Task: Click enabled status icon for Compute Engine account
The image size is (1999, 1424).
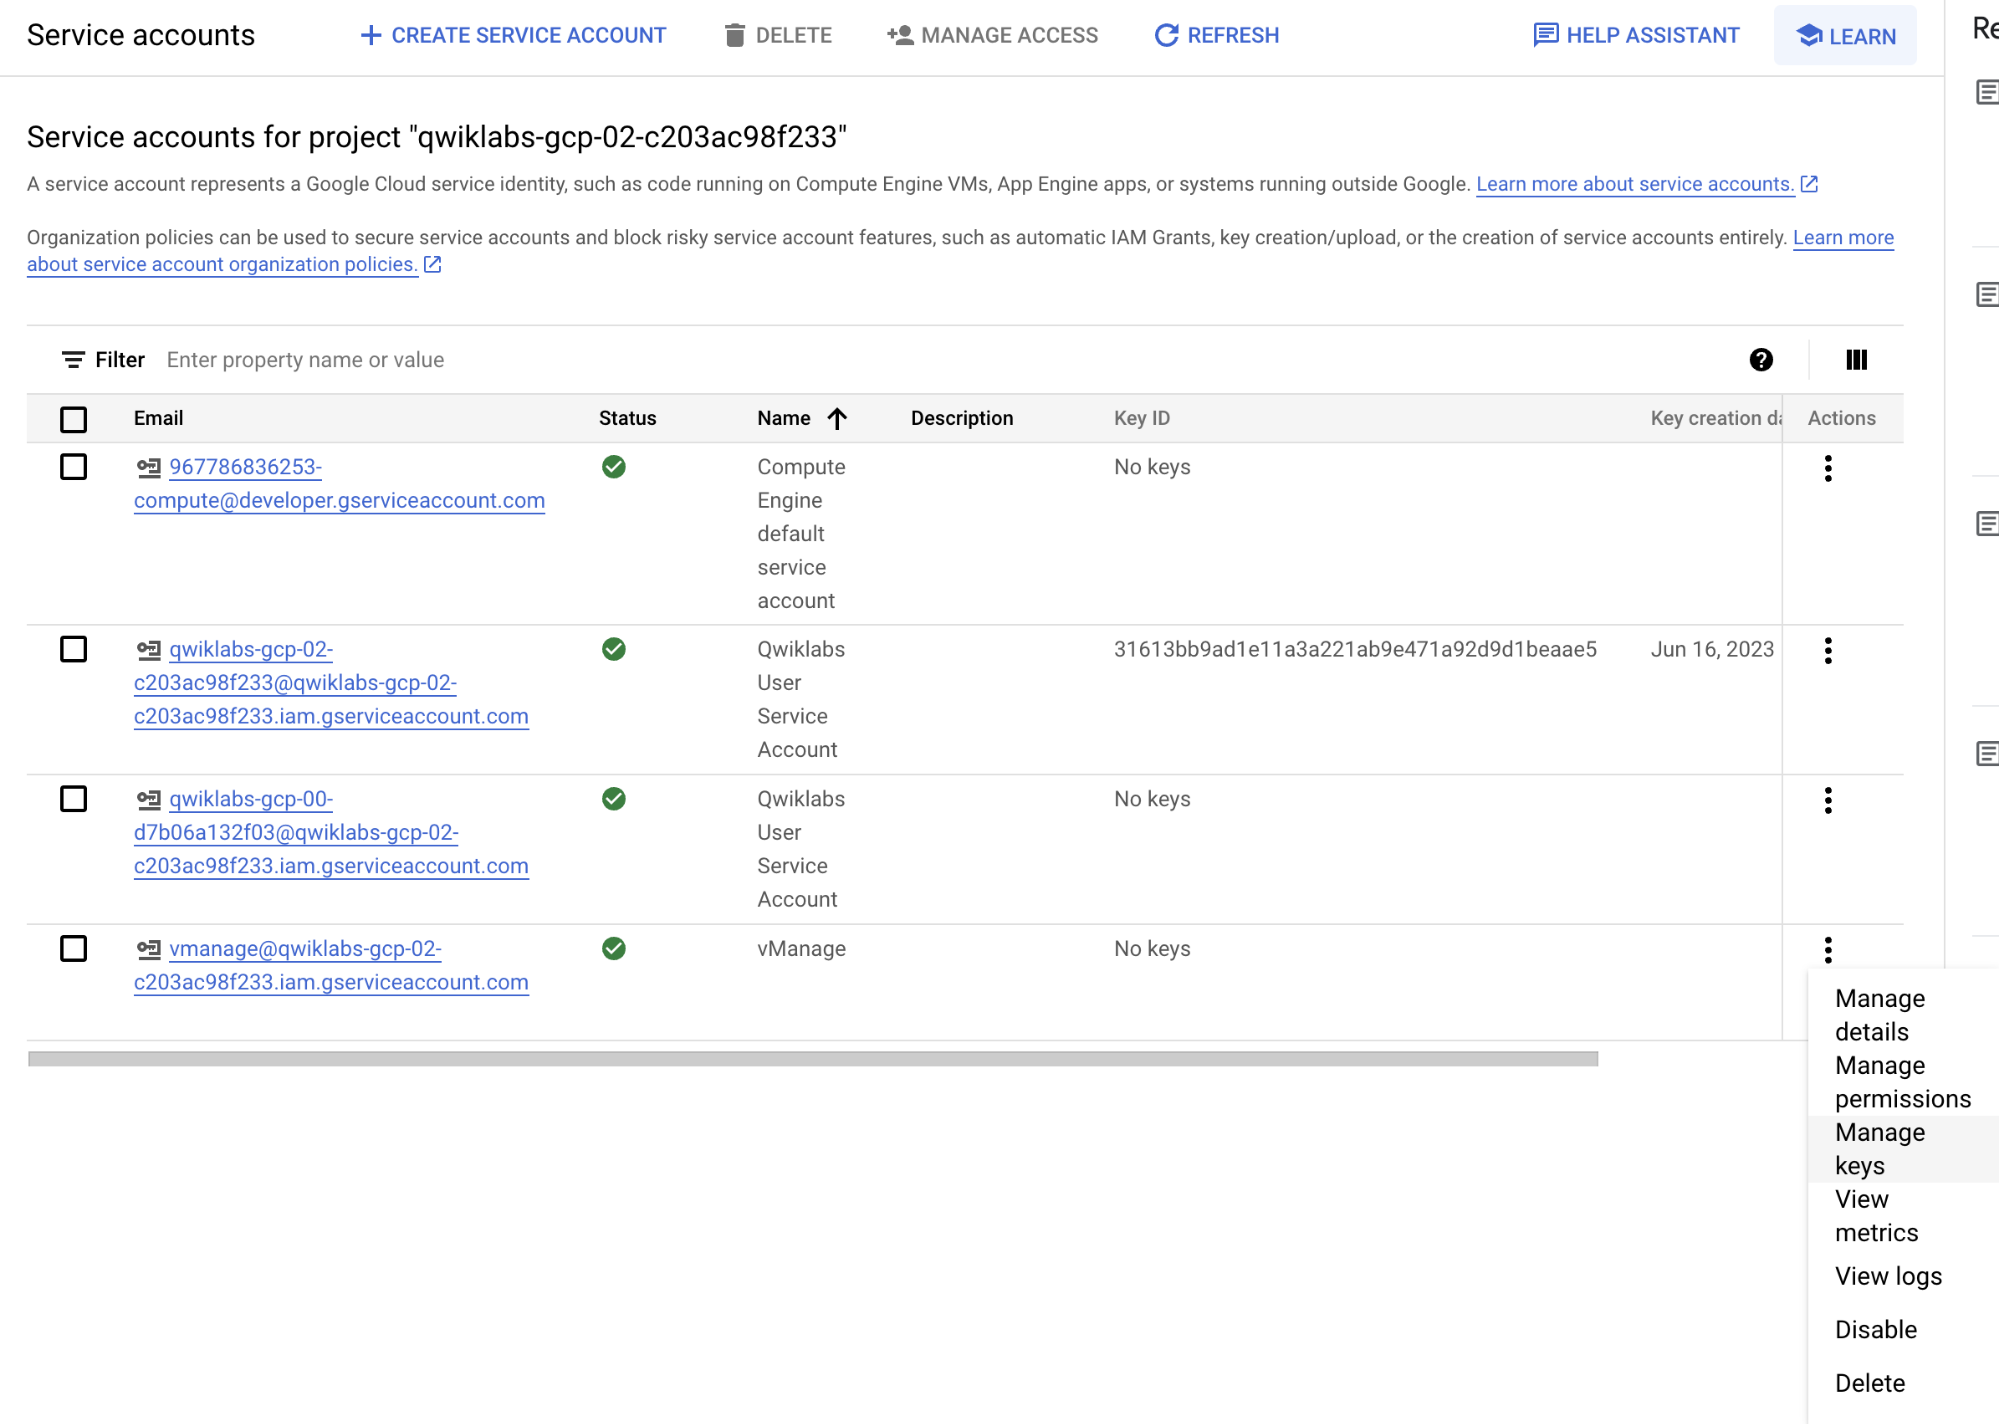Action: click(614, 467)
